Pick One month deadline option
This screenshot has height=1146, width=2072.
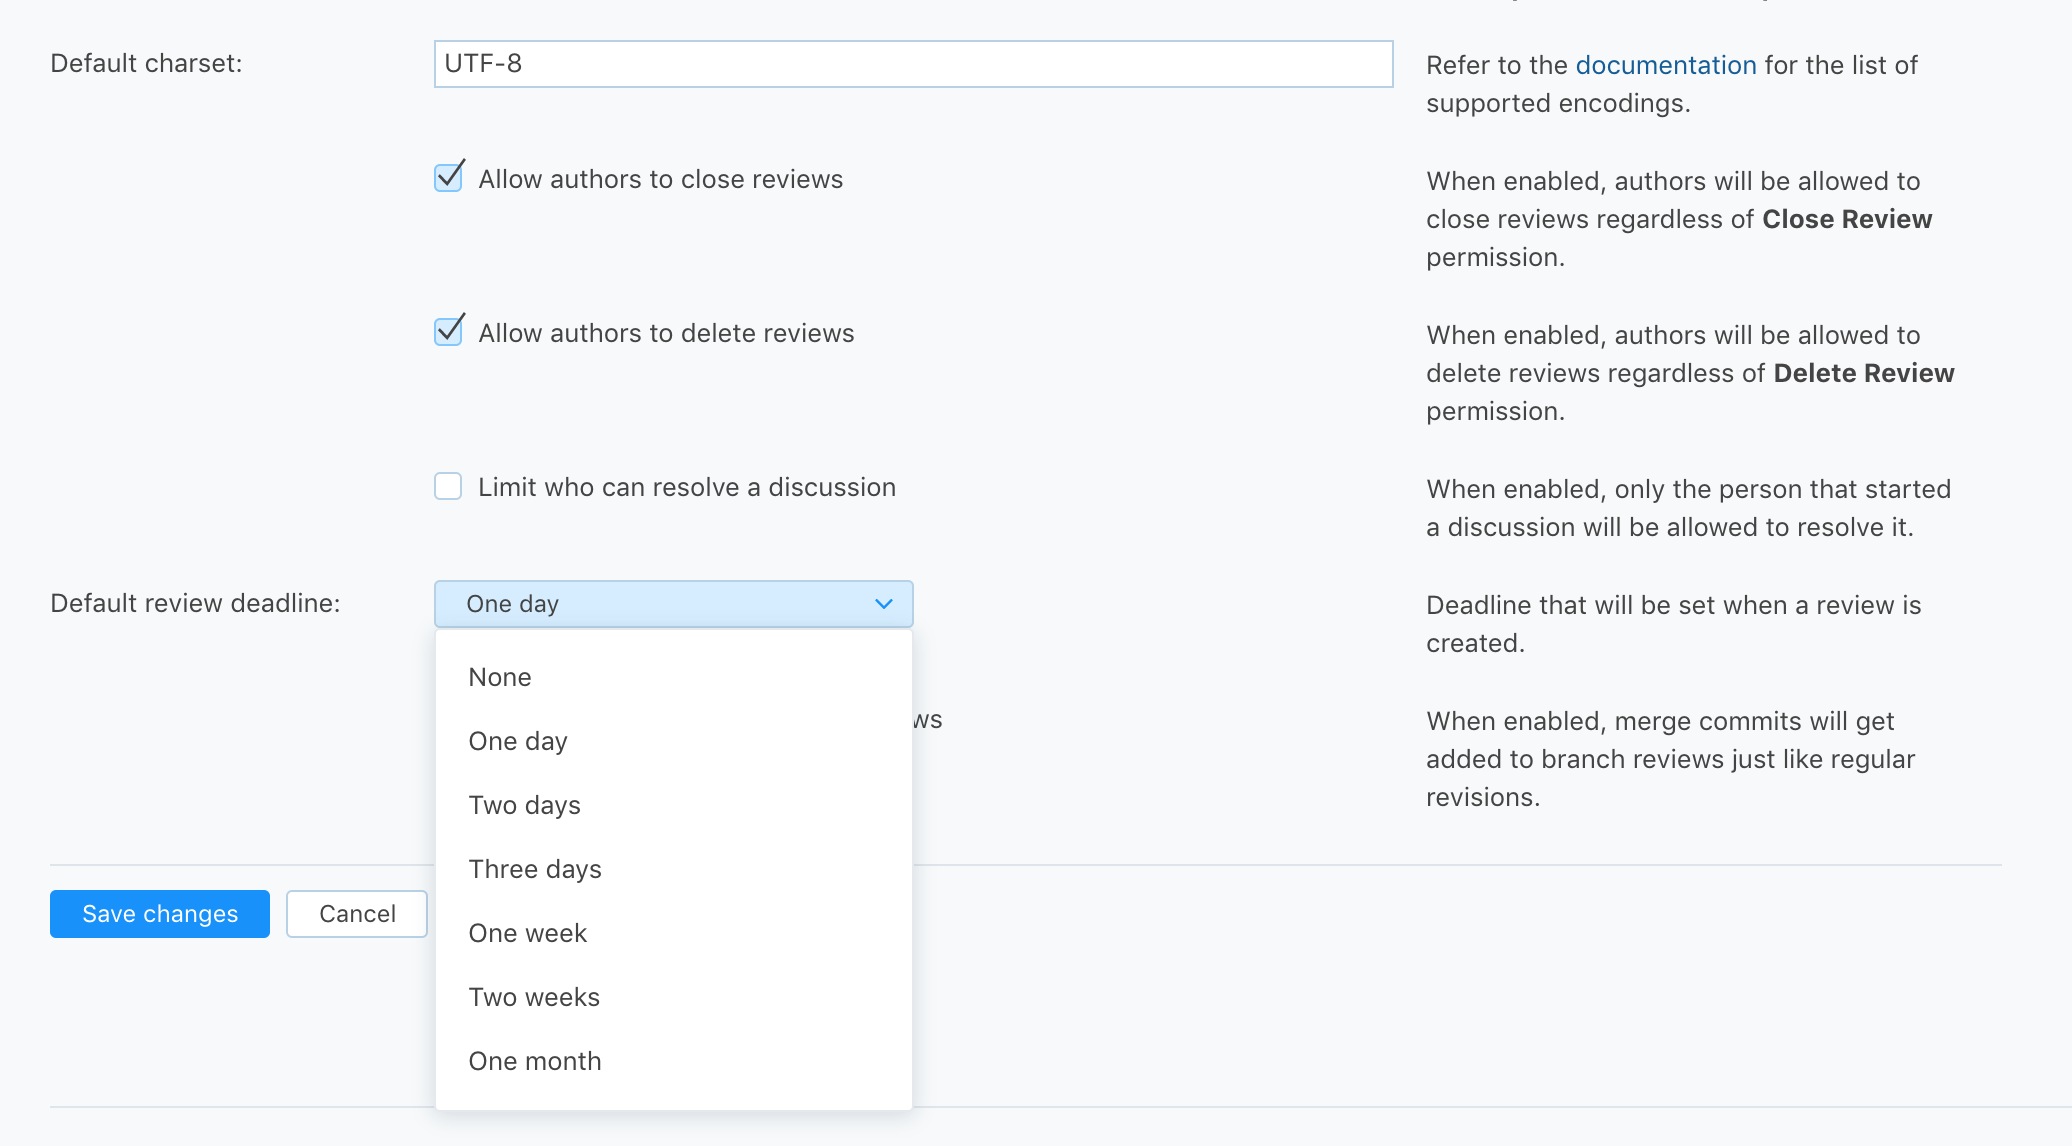pos(673,1061)
